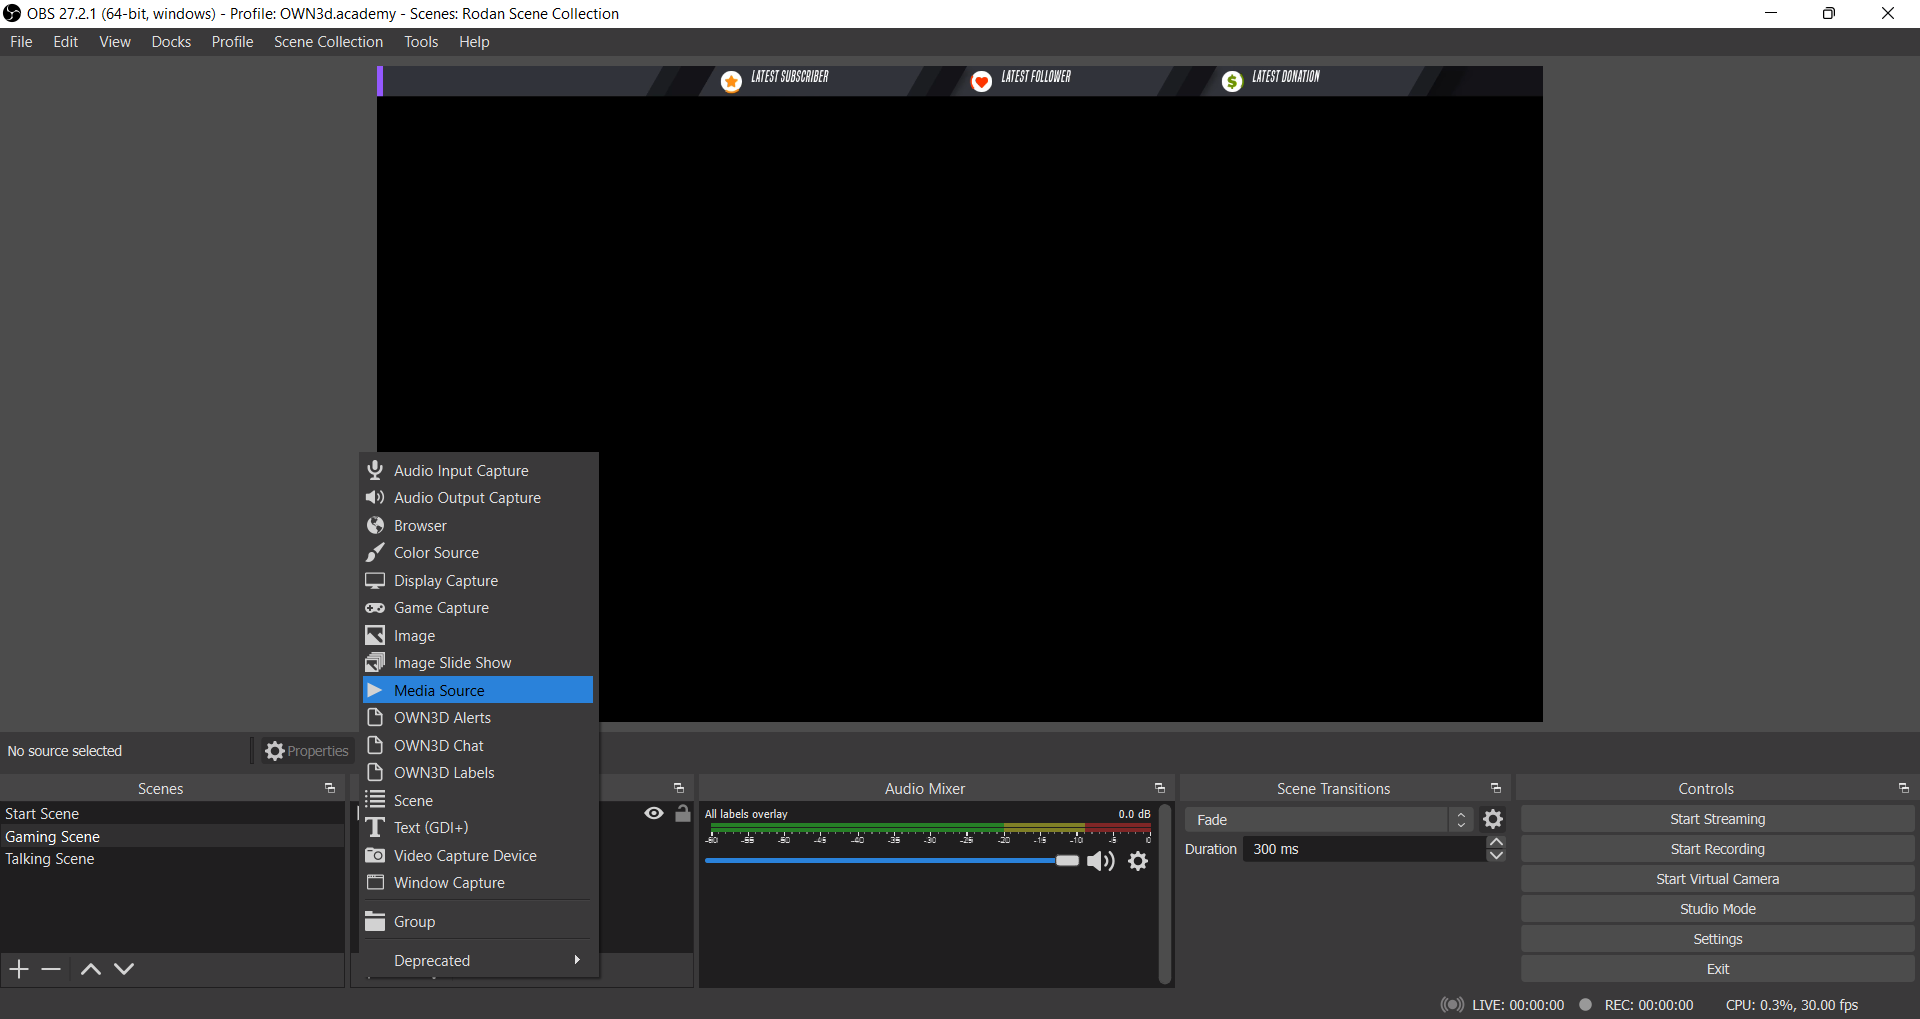
Task: Open the Scene Collection menu
Action: tap(328, 42)
